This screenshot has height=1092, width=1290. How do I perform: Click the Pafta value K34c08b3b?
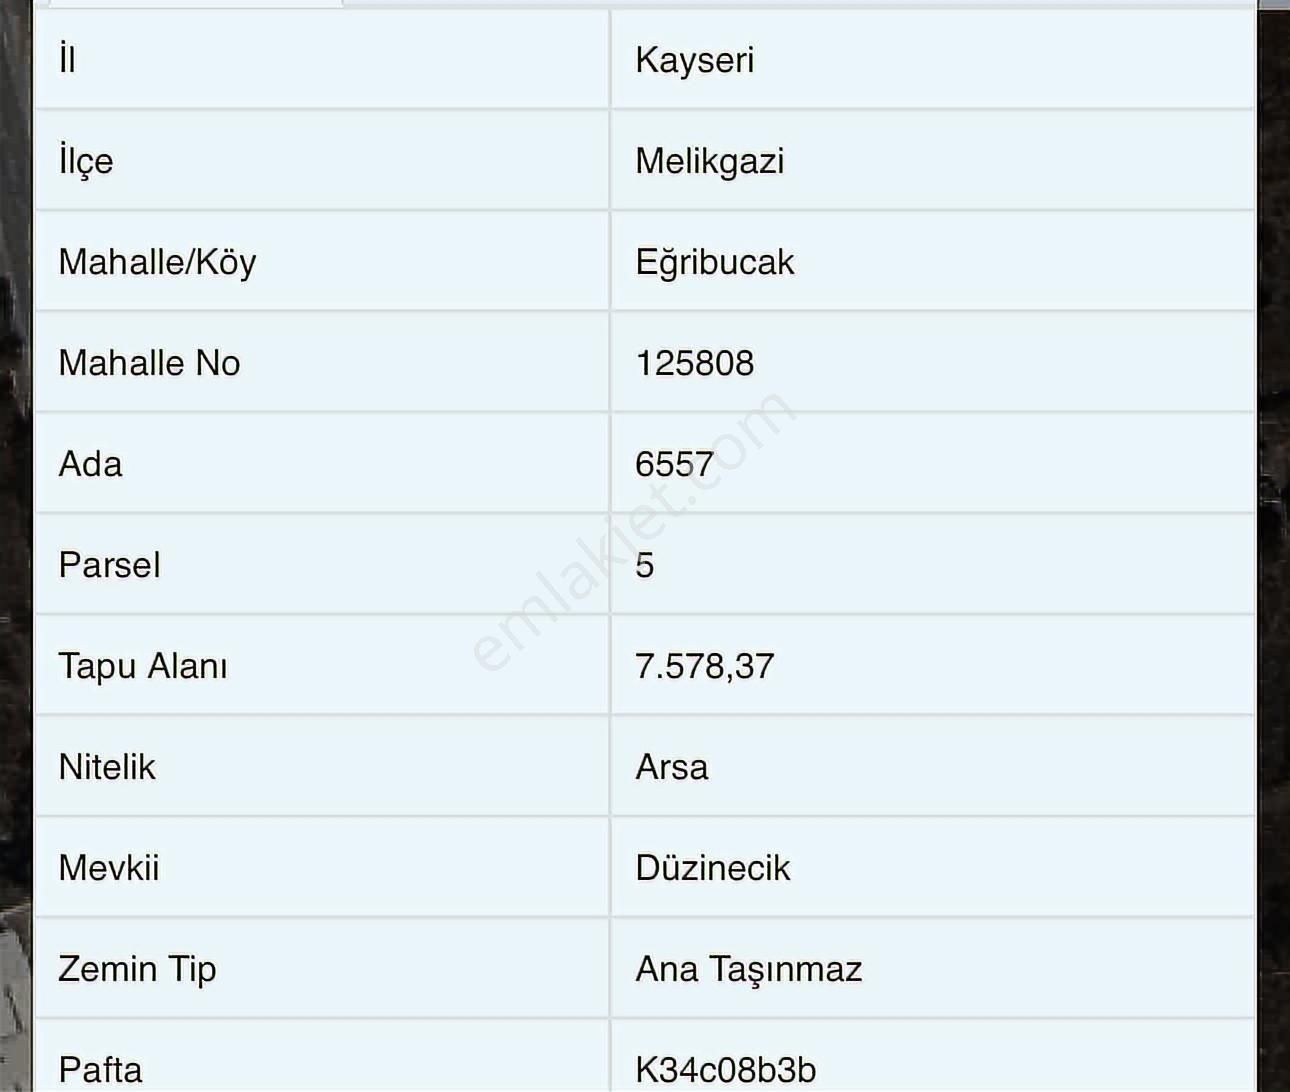(x=726, y=1070)
